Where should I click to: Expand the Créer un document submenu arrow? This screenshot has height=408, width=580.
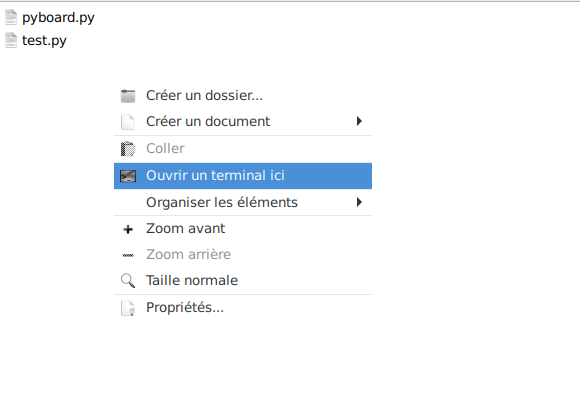pyautogui.click(x=359, y=121)
